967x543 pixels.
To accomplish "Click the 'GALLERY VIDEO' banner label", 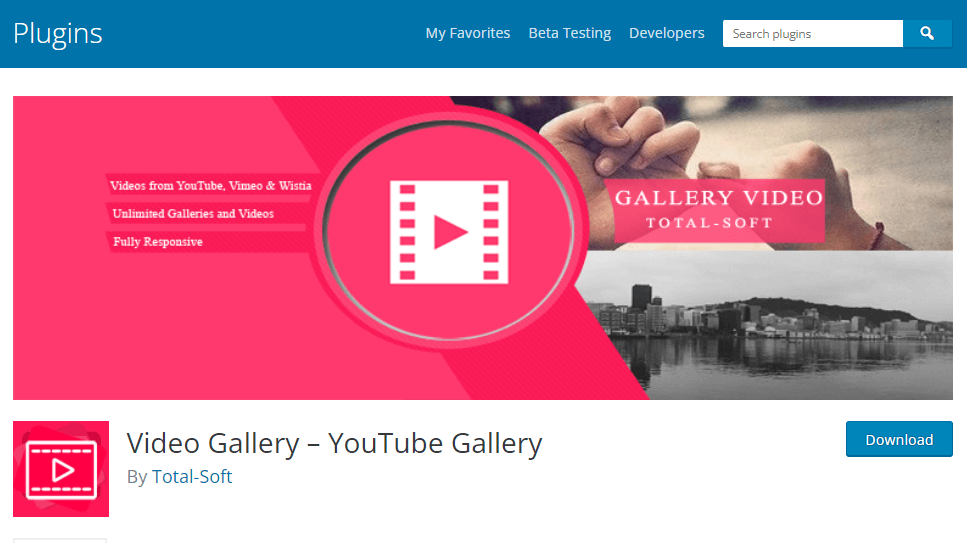I will pyautogui.click(x=719, y=197).
